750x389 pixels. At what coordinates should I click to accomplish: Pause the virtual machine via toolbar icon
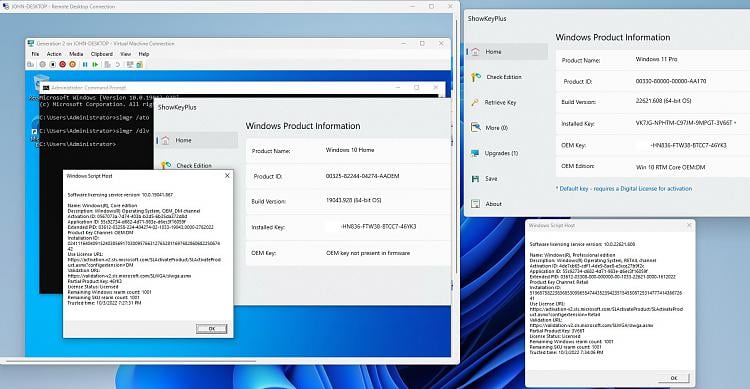click(85, 65)
